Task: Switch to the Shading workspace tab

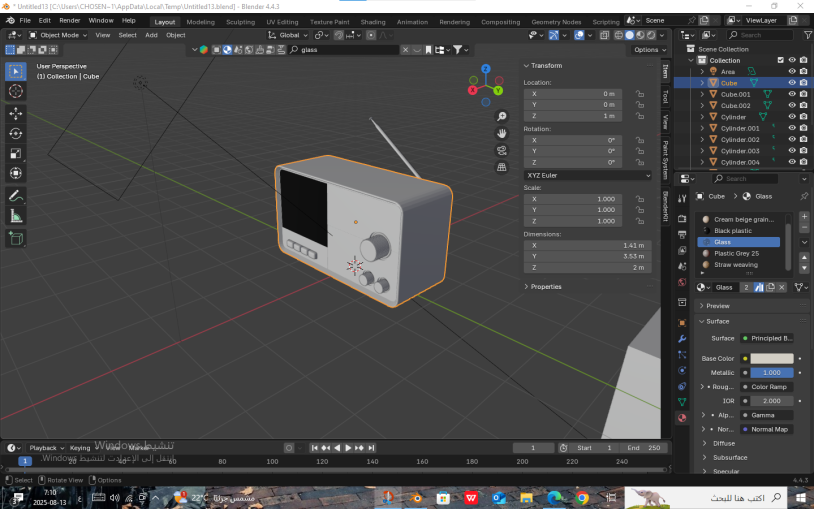Action: [x=373, y=22]
